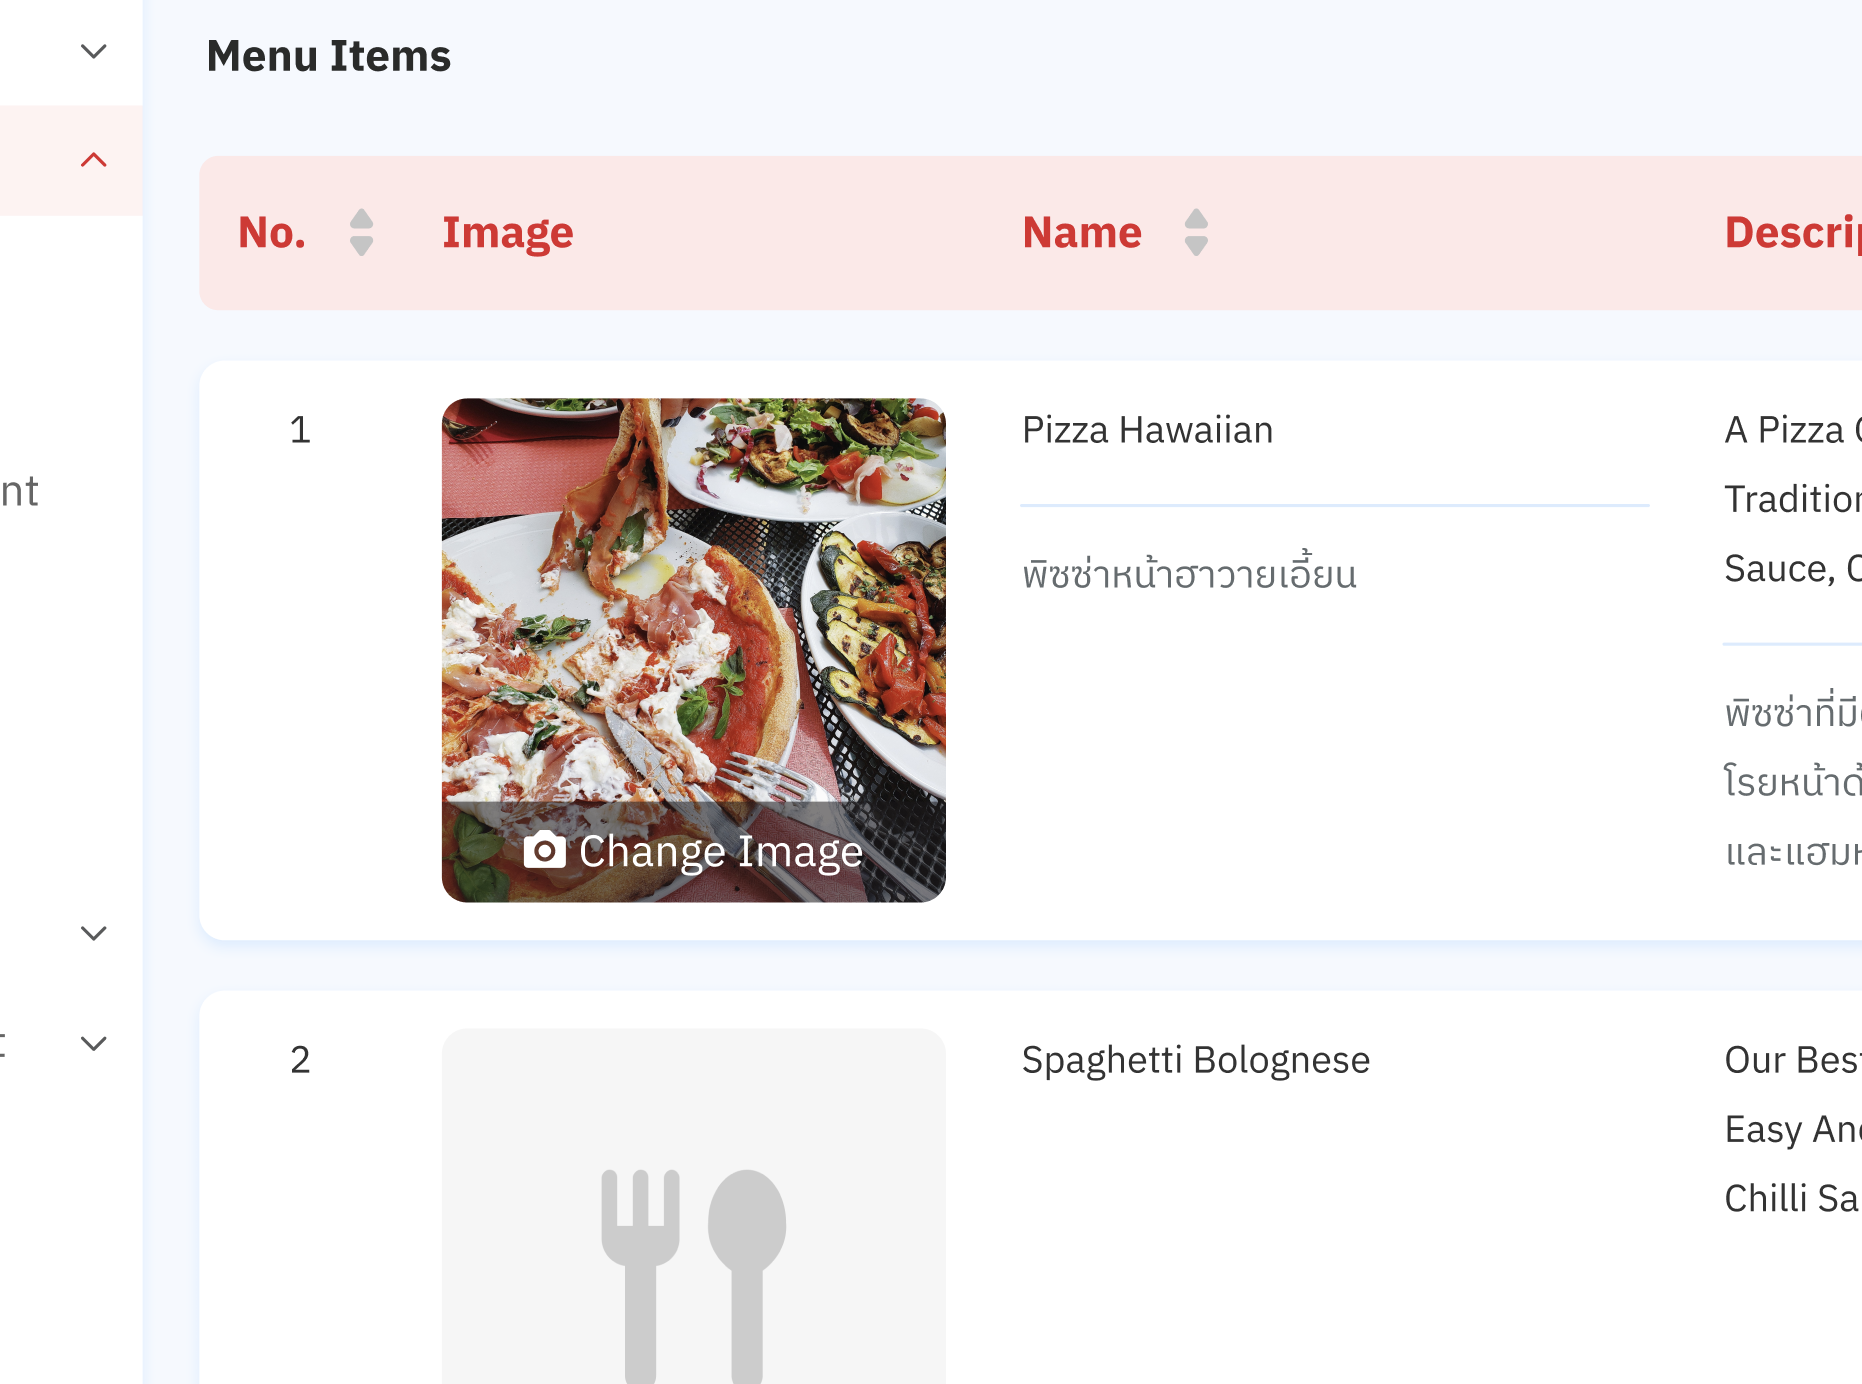The image size is (1862, 1384).
Task: Sort Name column descending with down arrow
Action: click(1196, 246)
